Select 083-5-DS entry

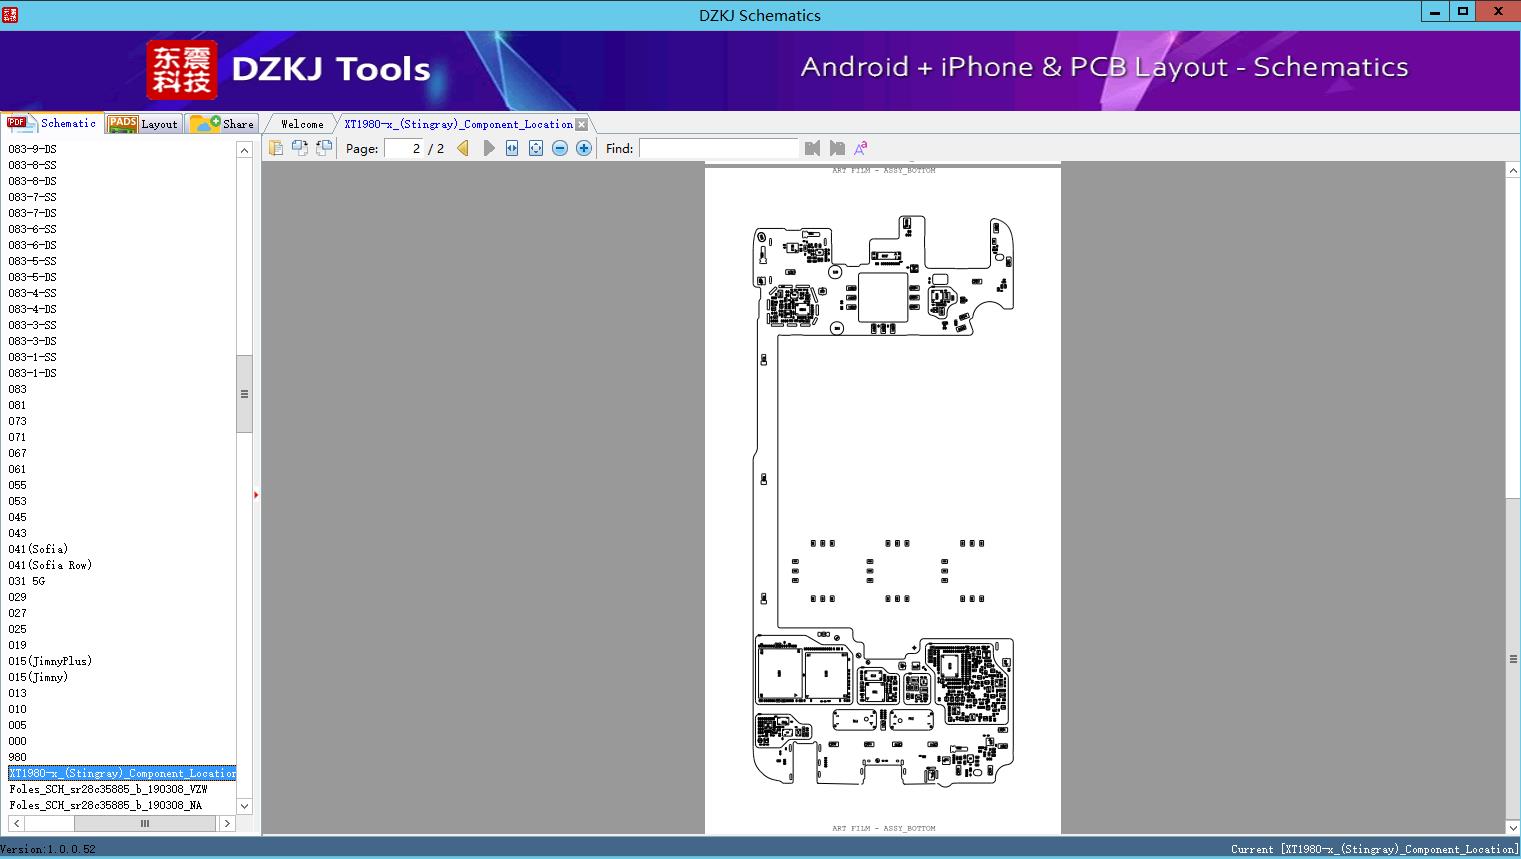pos(33,277)
